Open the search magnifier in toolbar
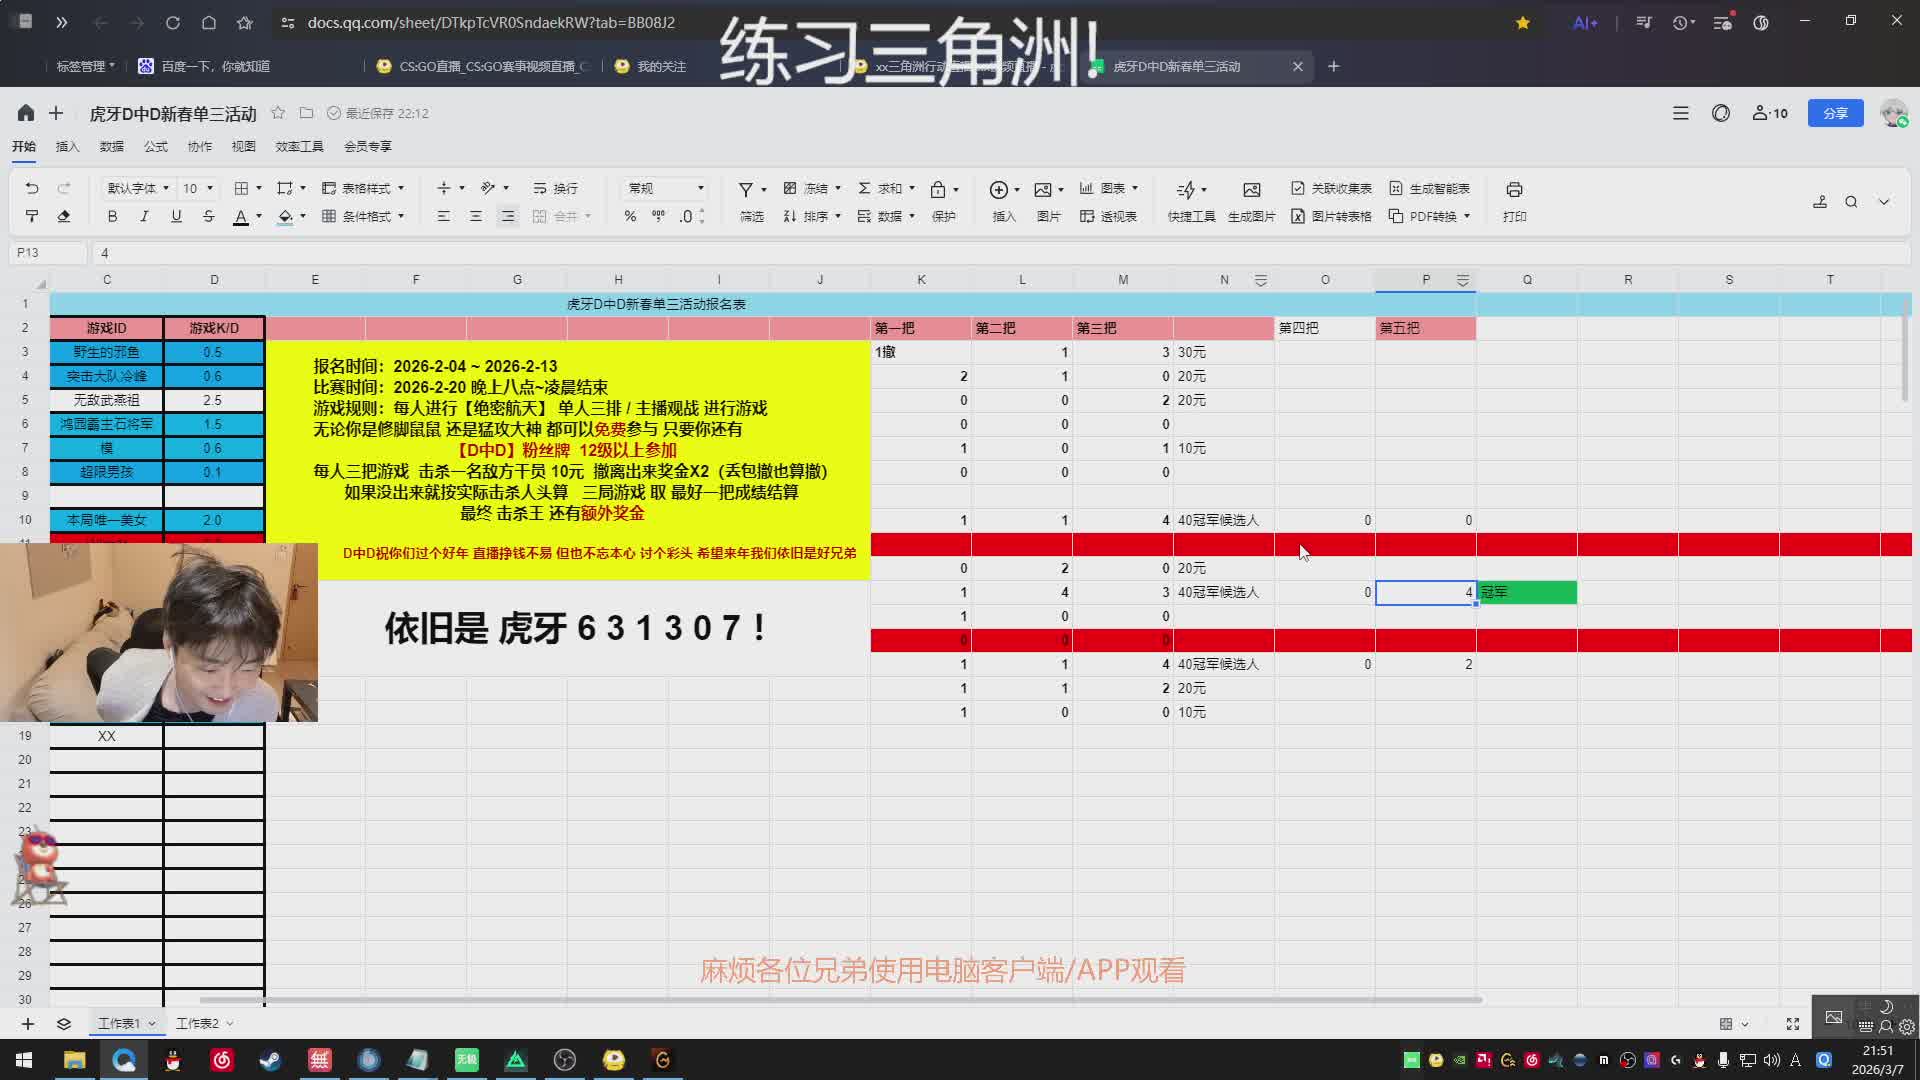Screen dimensions: 1920x1080 pyautogui.click(x=1851, y=202)
